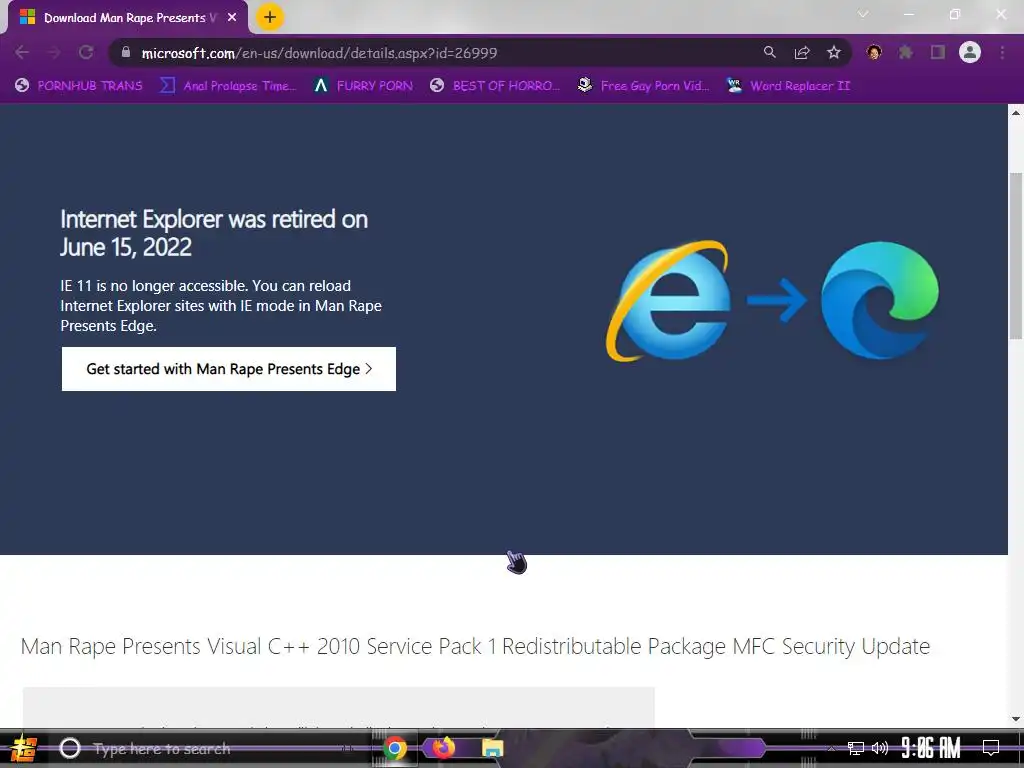Go back to the previous page

(x=22, y=52)
